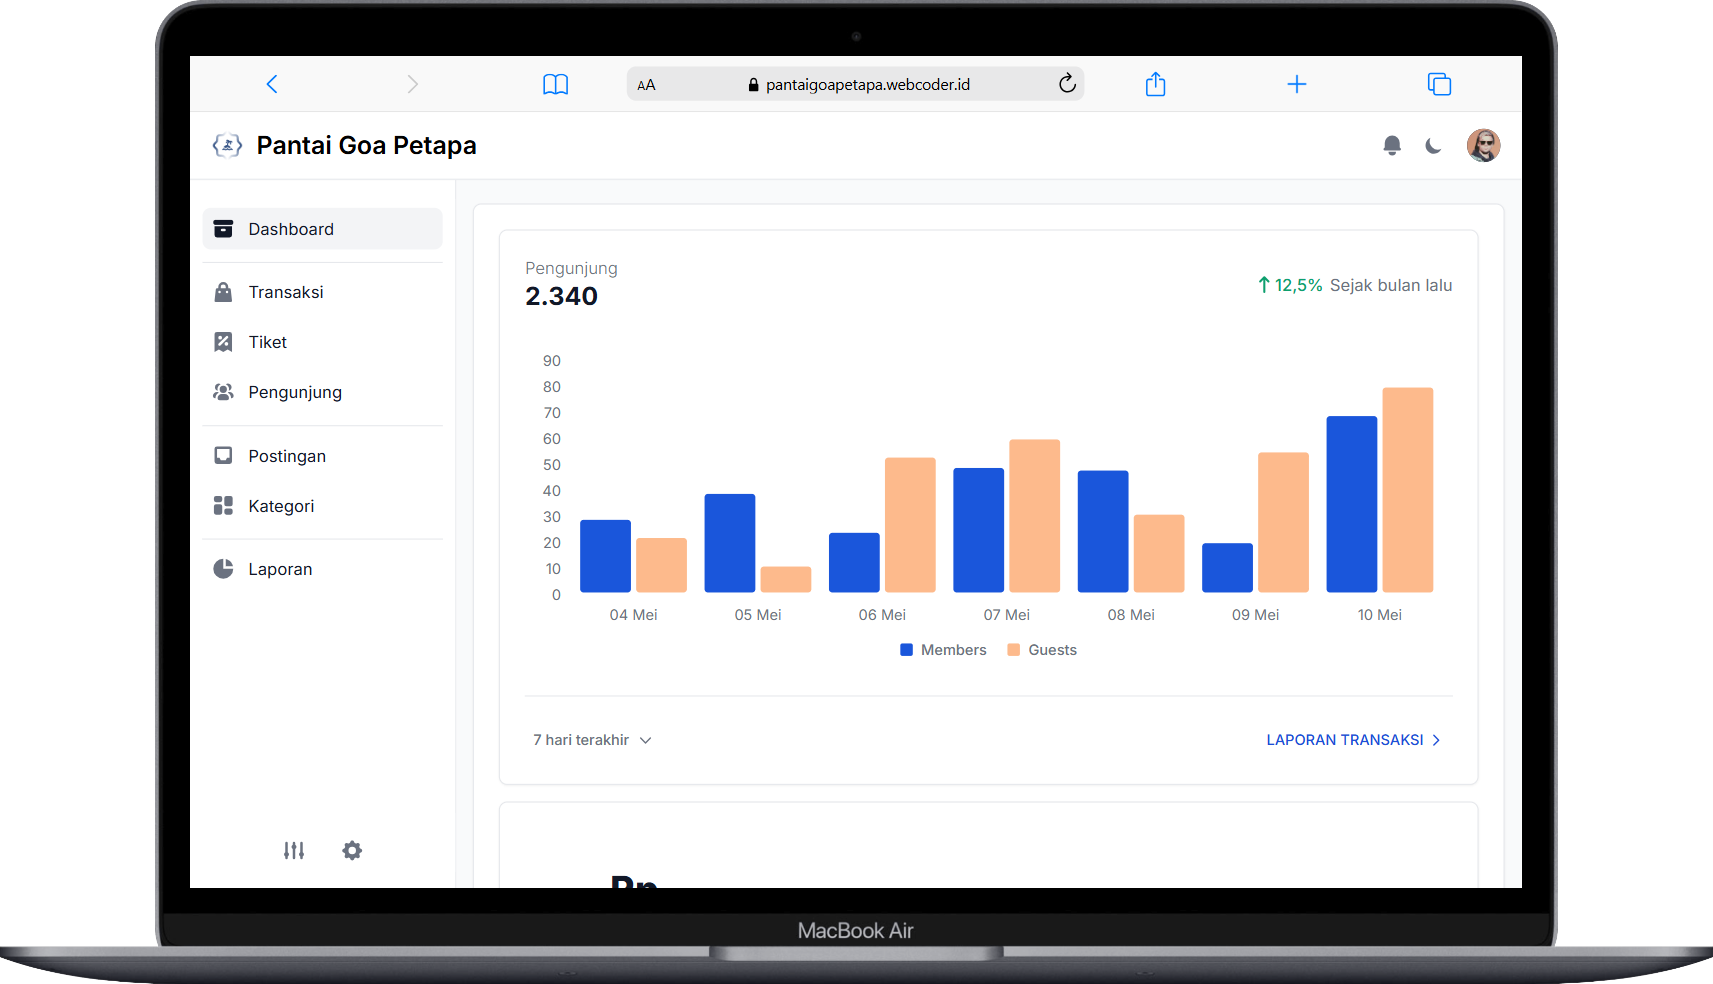
Task: Click the 05 Mei axis label
Action: pyautogui.click(x=758, y=615)
